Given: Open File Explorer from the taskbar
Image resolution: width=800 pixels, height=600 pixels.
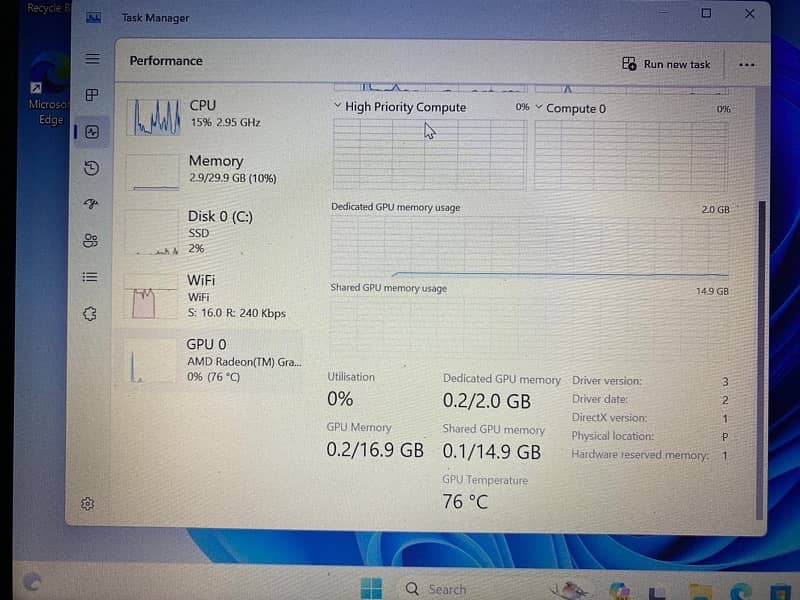Looking at the screenshot, I should coord(700,592).
